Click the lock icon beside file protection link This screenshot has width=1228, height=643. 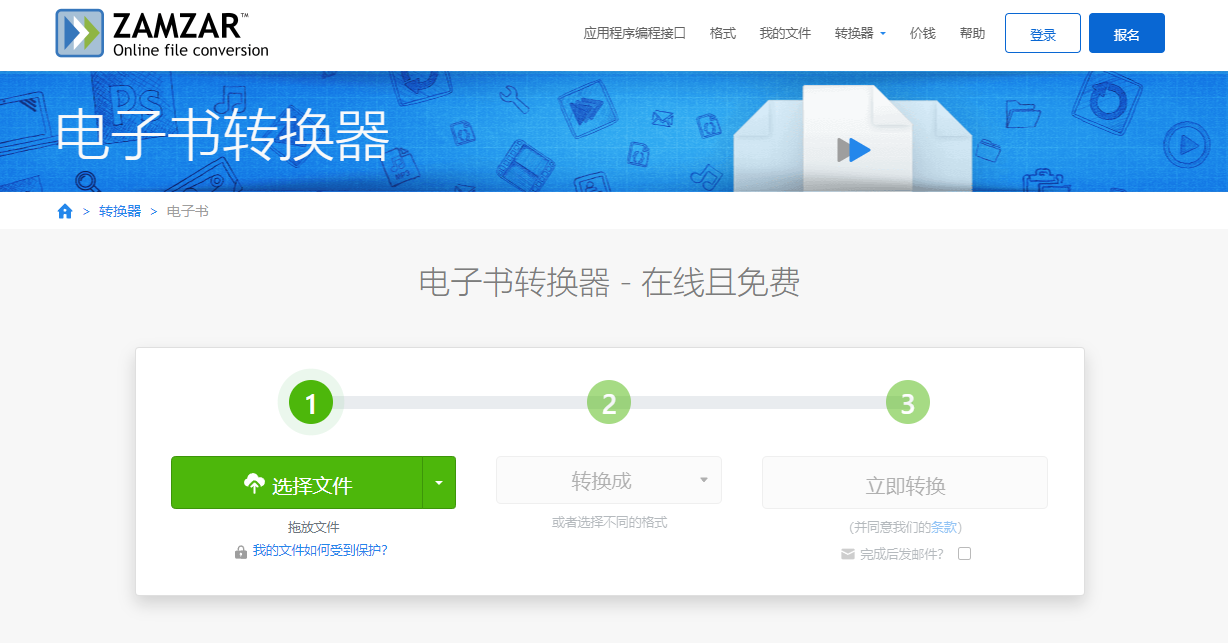coord(241,551)
